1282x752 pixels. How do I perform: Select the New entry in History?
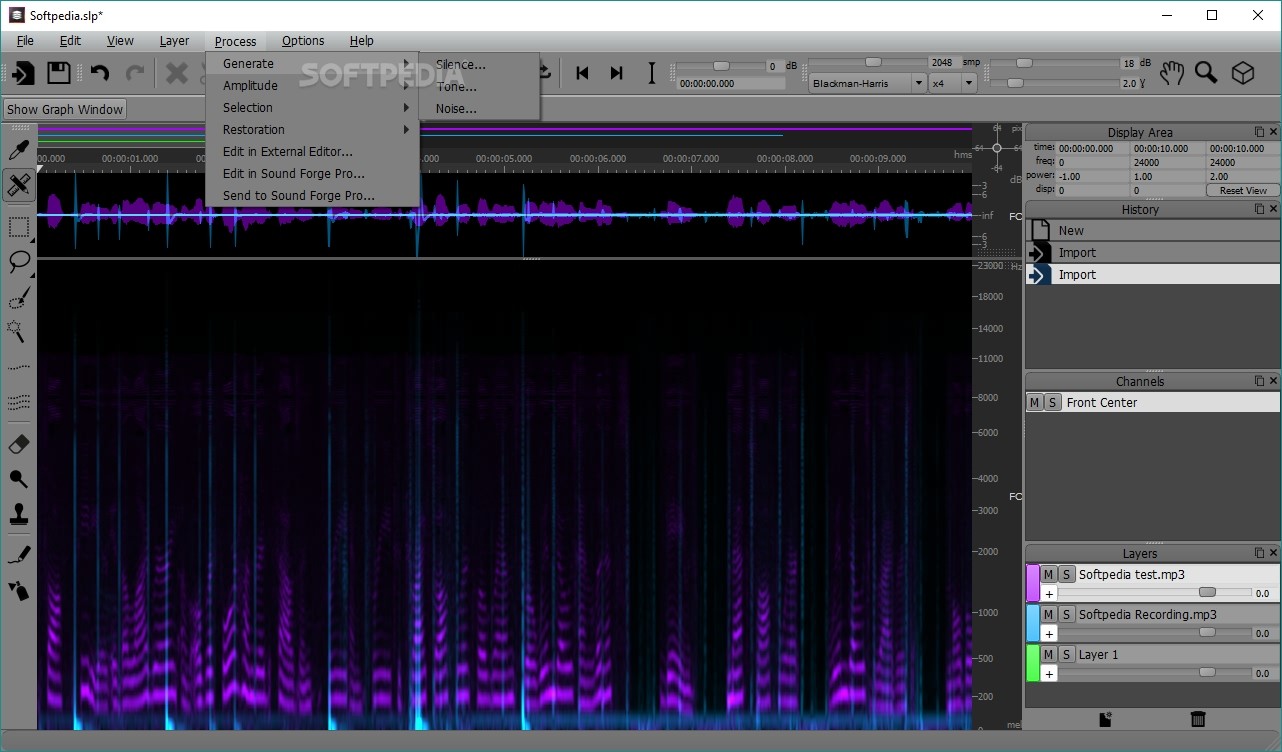click(1153, 231)
